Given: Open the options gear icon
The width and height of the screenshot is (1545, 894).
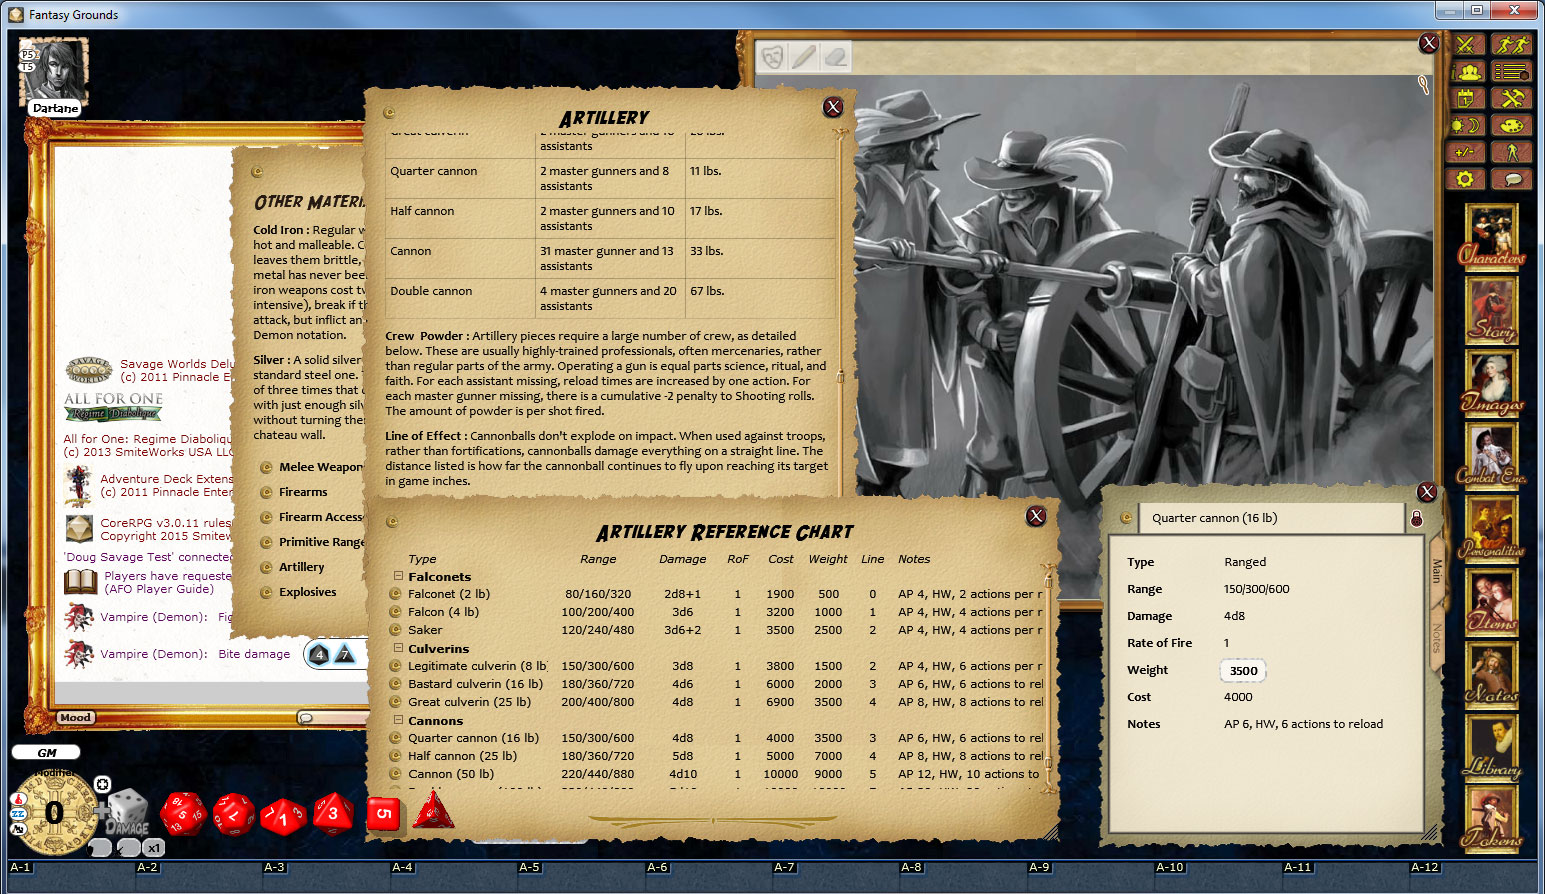Looking at the screenshot, I should pyautogui.click(x=1465, y=178).
